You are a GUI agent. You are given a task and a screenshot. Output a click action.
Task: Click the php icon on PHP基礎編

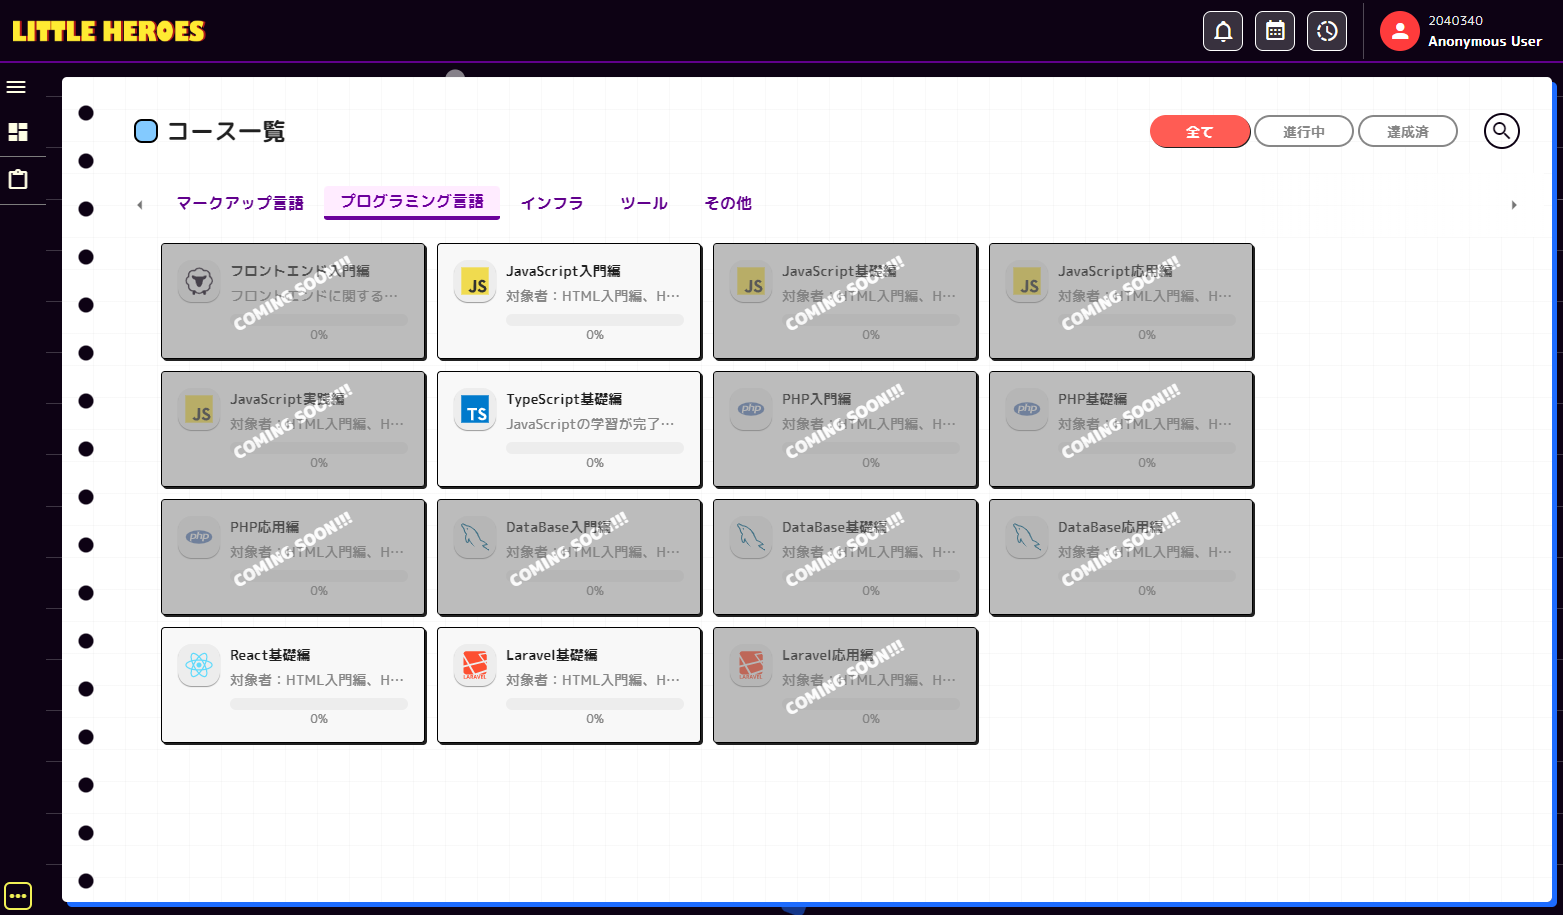click(1027, 411)
